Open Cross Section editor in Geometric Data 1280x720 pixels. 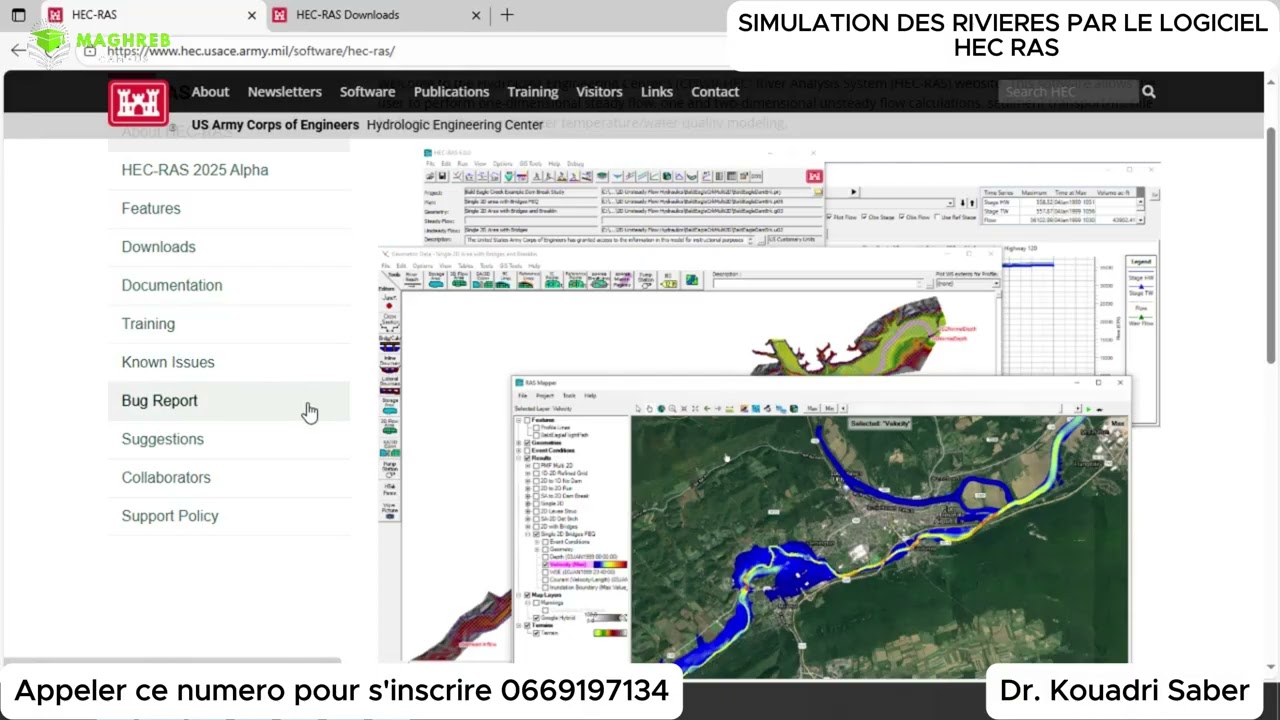(x=389, y=324)
